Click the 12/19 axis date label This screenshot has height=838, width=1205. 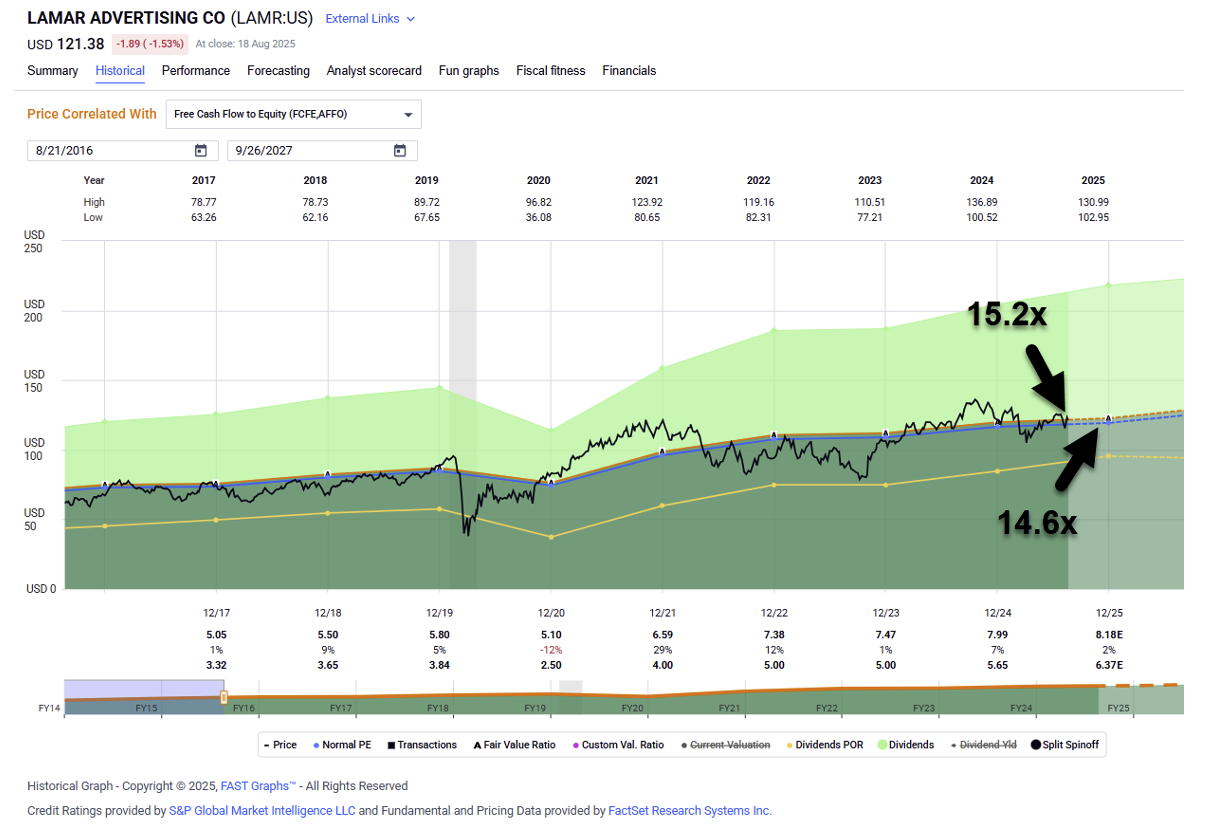(440, 612)
